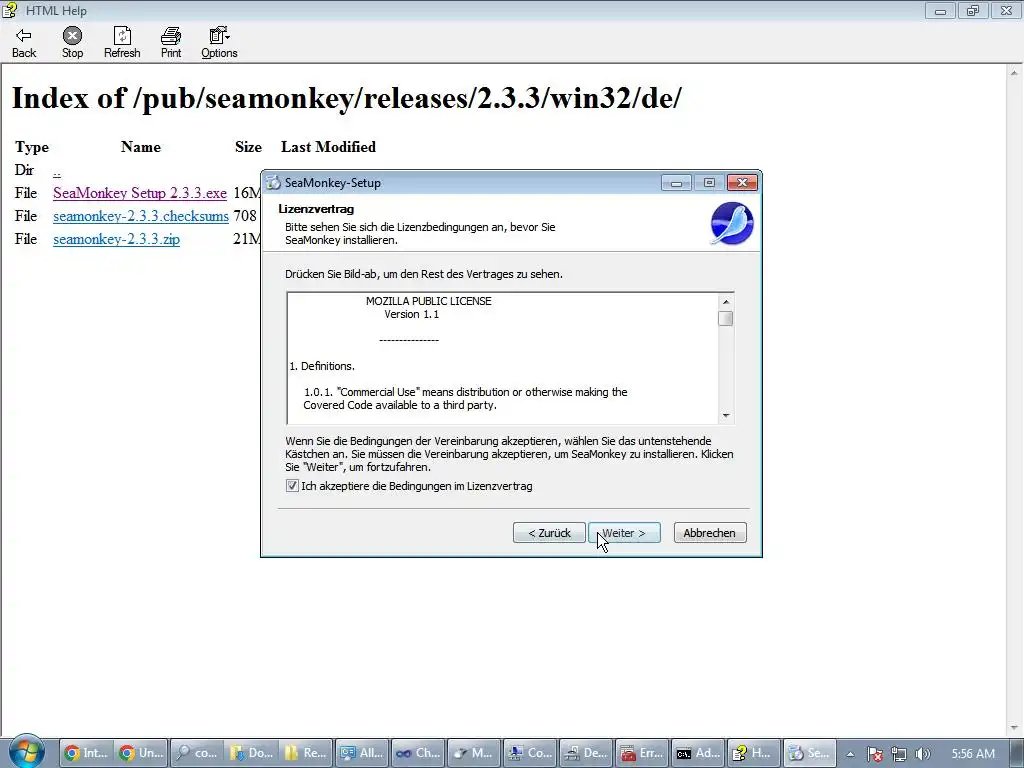Switch to 'co...' search taskbar item
Viewport: 1024px width, 768px height.
point(197,753)
